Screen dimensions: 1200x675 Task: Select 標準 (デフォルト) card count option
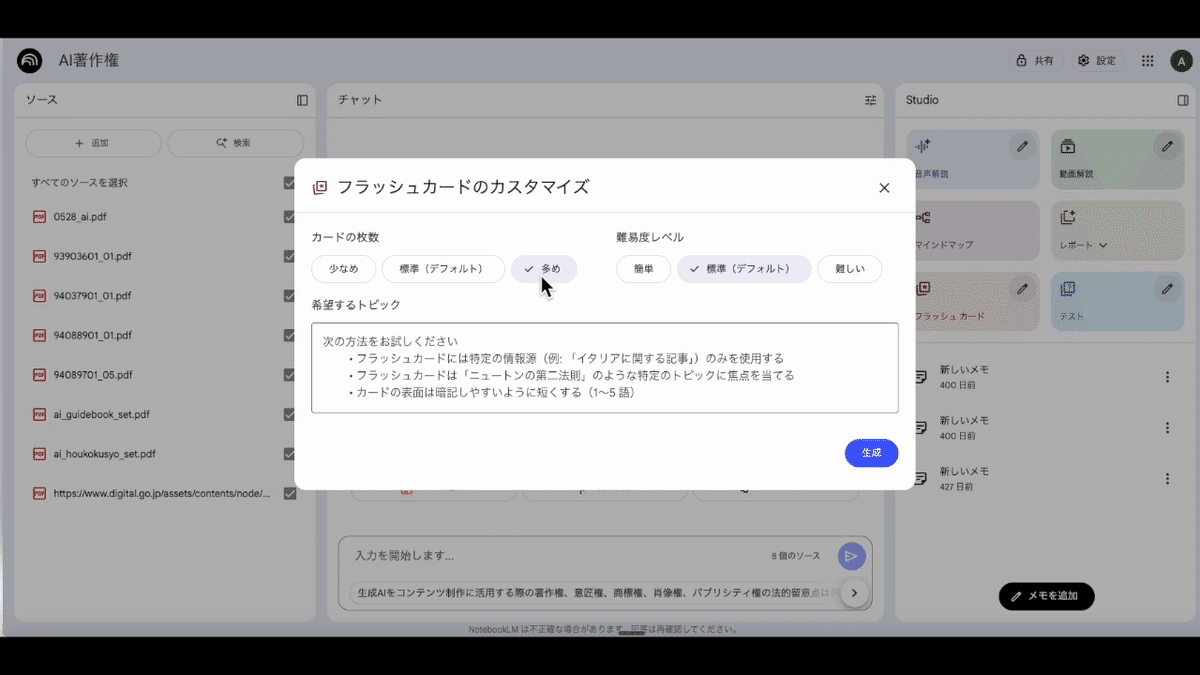tap(442, 269)
